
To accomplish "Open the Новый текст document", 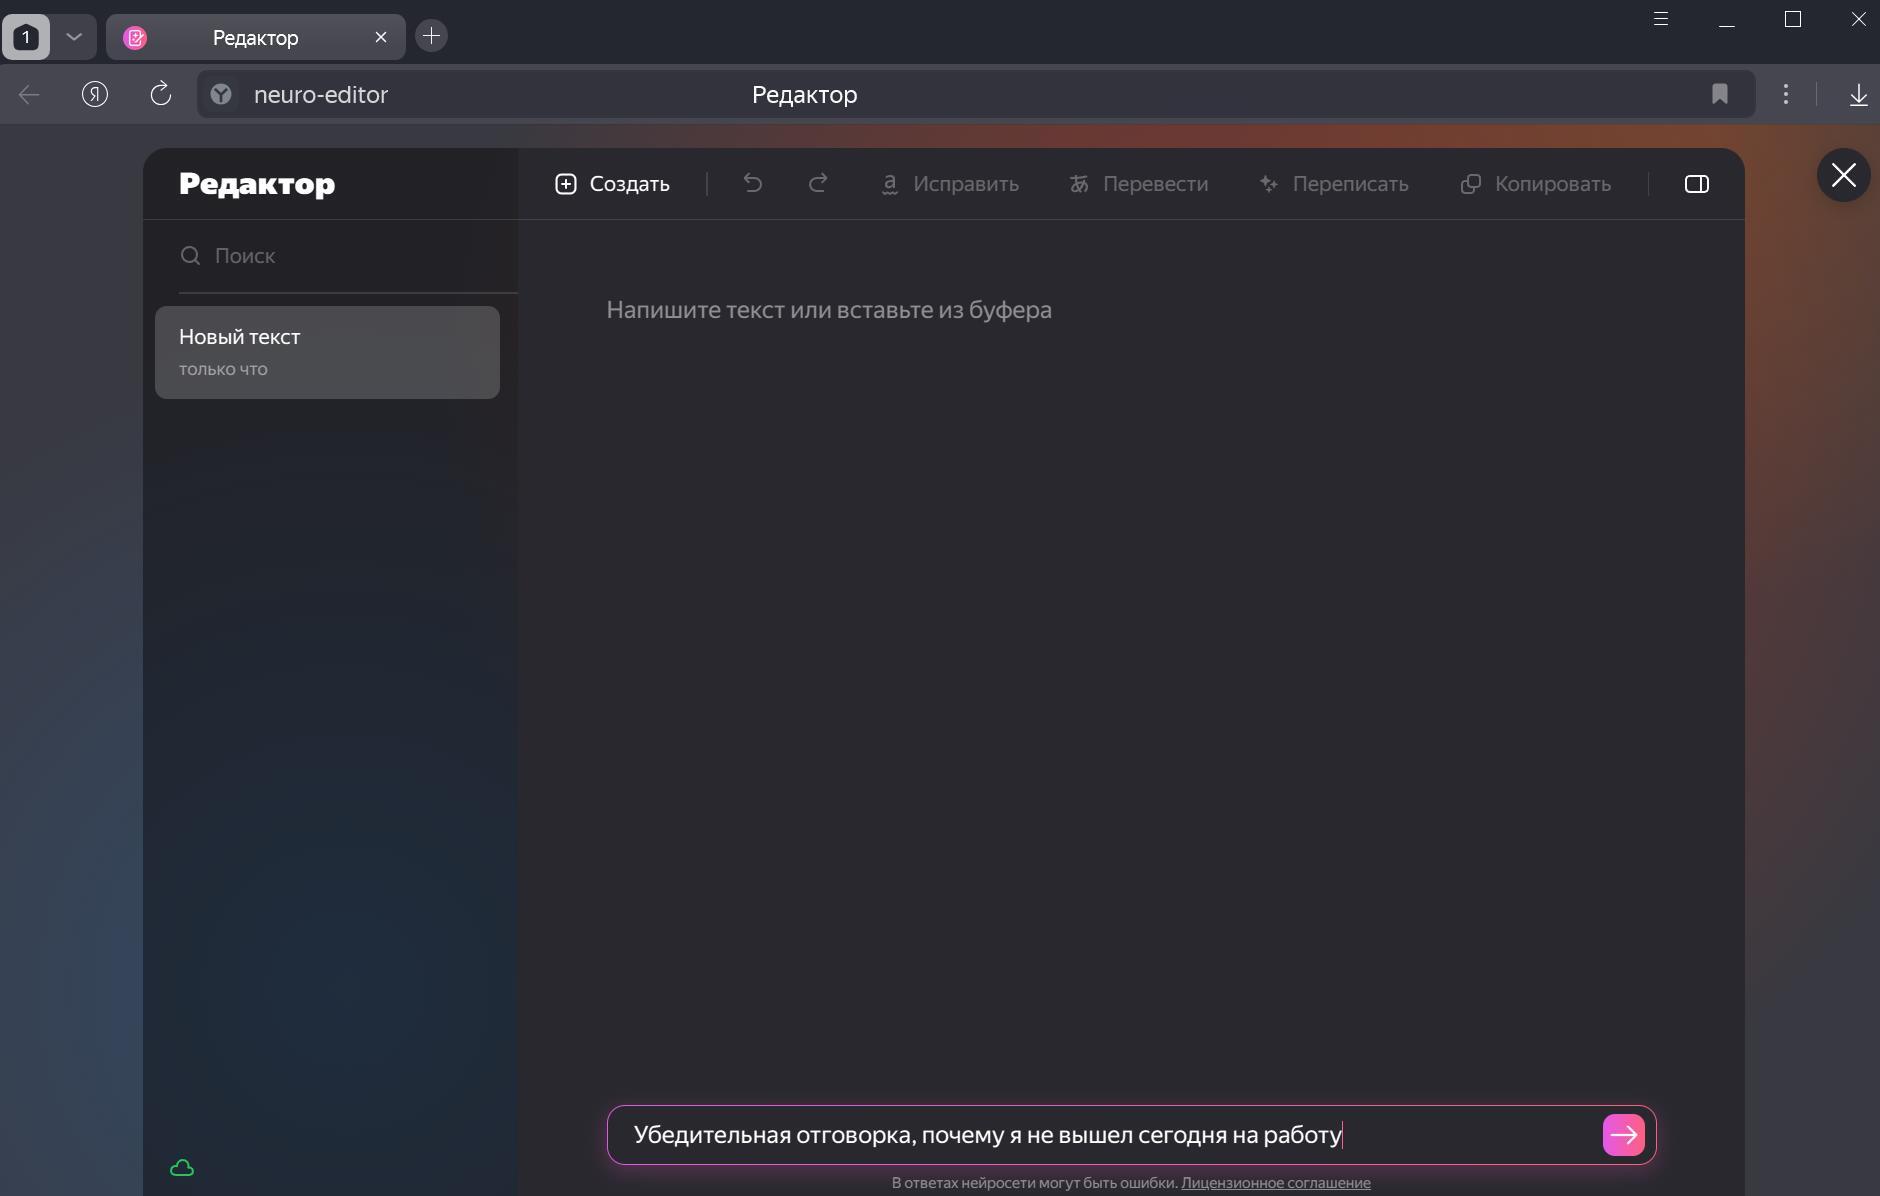I will click(327, 352).
